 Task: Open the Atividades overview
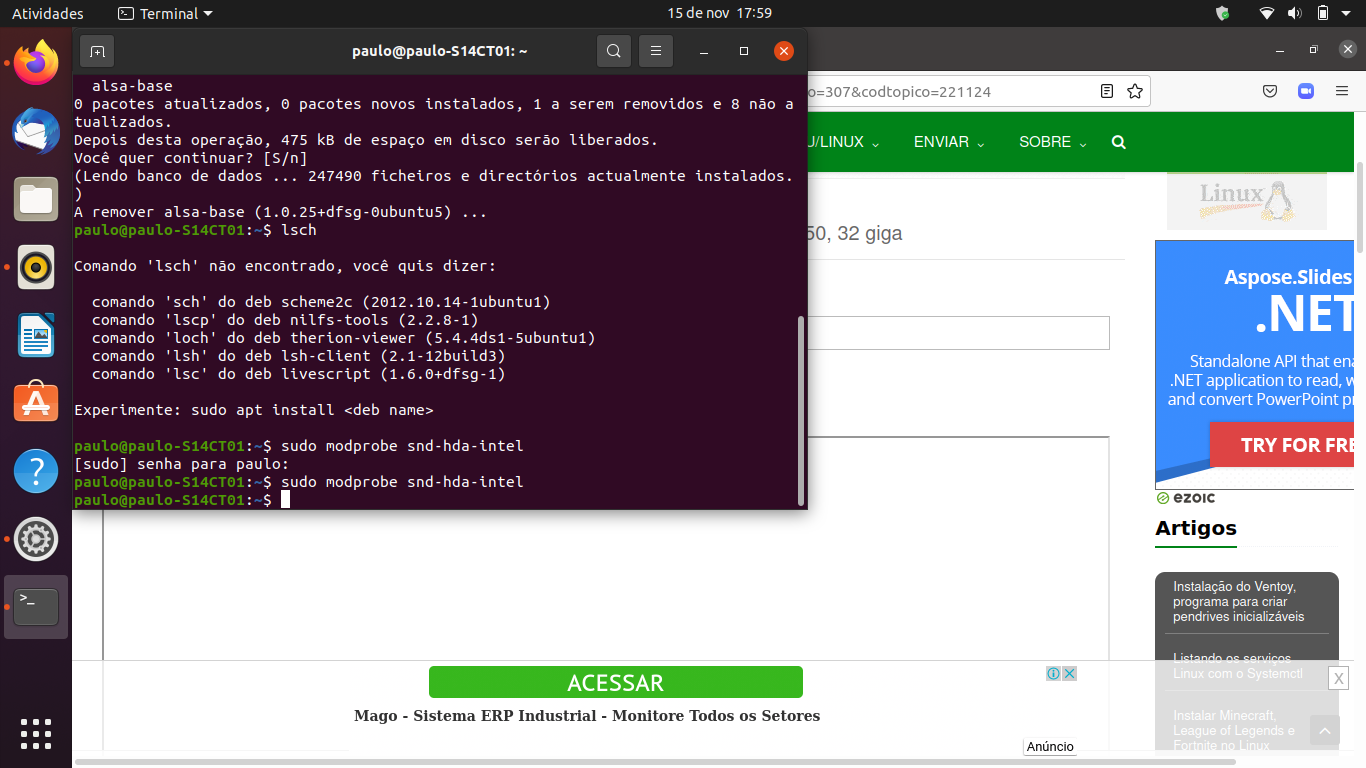(x=48, y=14)
